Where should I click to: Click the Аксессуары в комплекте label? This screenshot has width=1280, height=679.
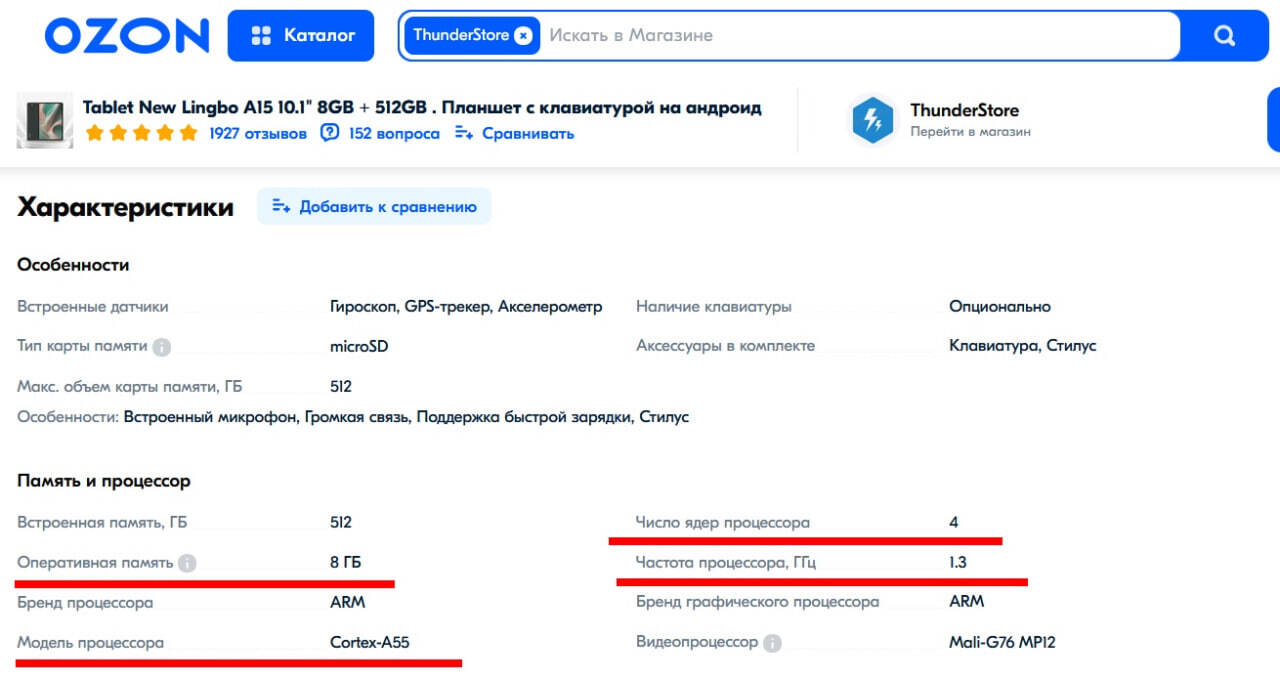coord(726,346)
